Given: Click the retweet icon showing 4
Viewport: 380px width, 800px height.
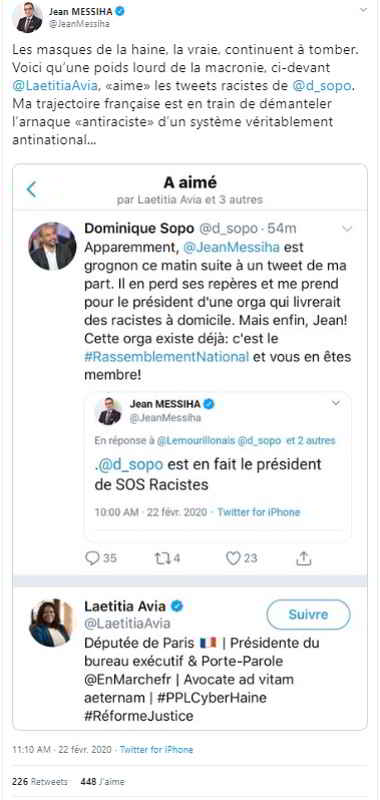Looking at the screenshot, I should pos(162,558).
